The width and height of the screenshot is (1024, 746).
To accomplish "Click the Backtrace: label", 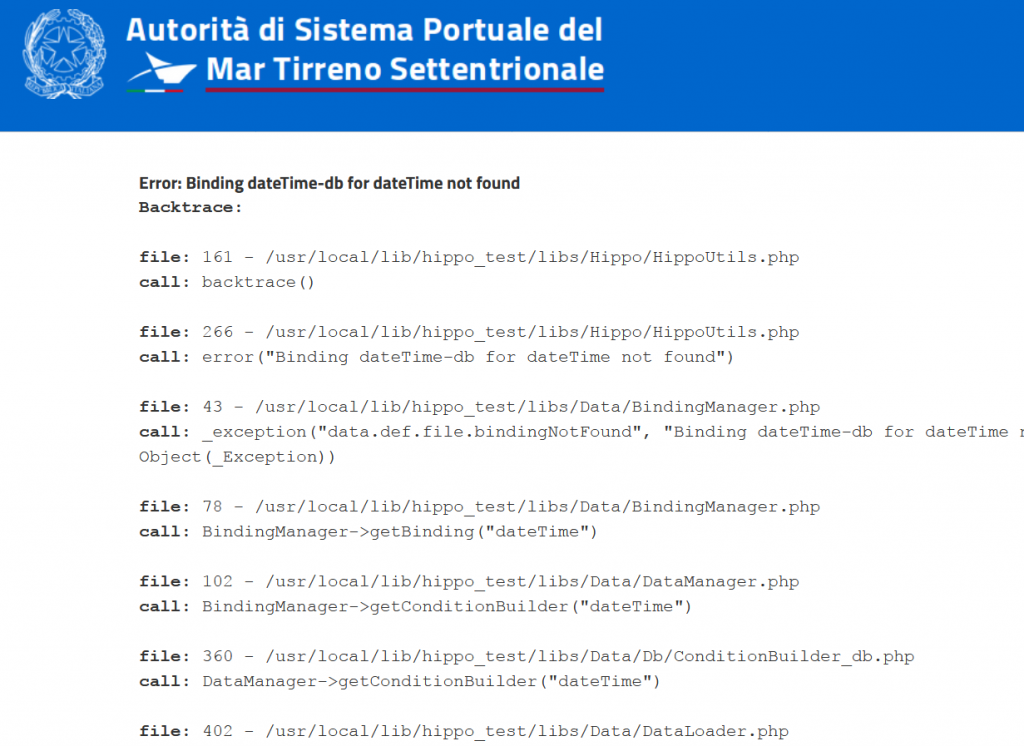I will 190,207.
